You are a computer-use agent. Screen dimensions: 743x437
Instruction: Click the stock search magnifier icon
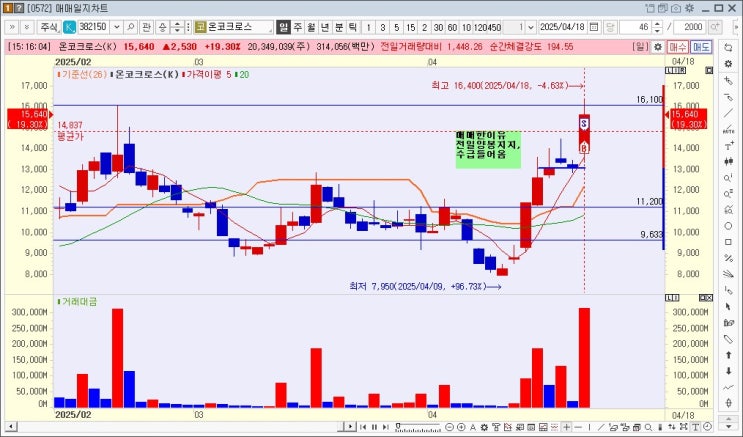(x=131, y=27)
